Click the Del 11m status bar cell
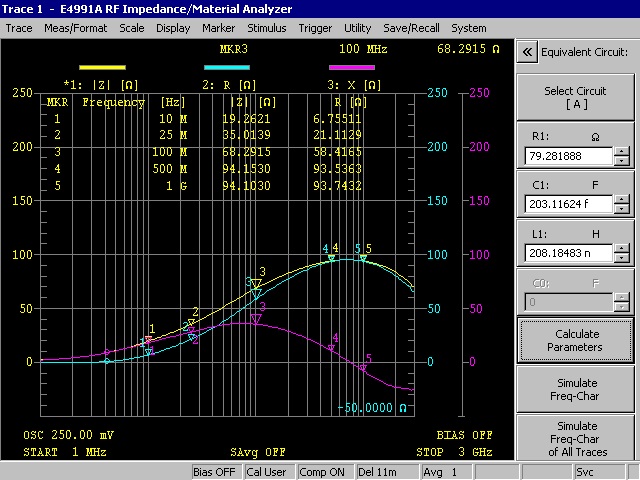640x480 pixels. coord(387,472)
